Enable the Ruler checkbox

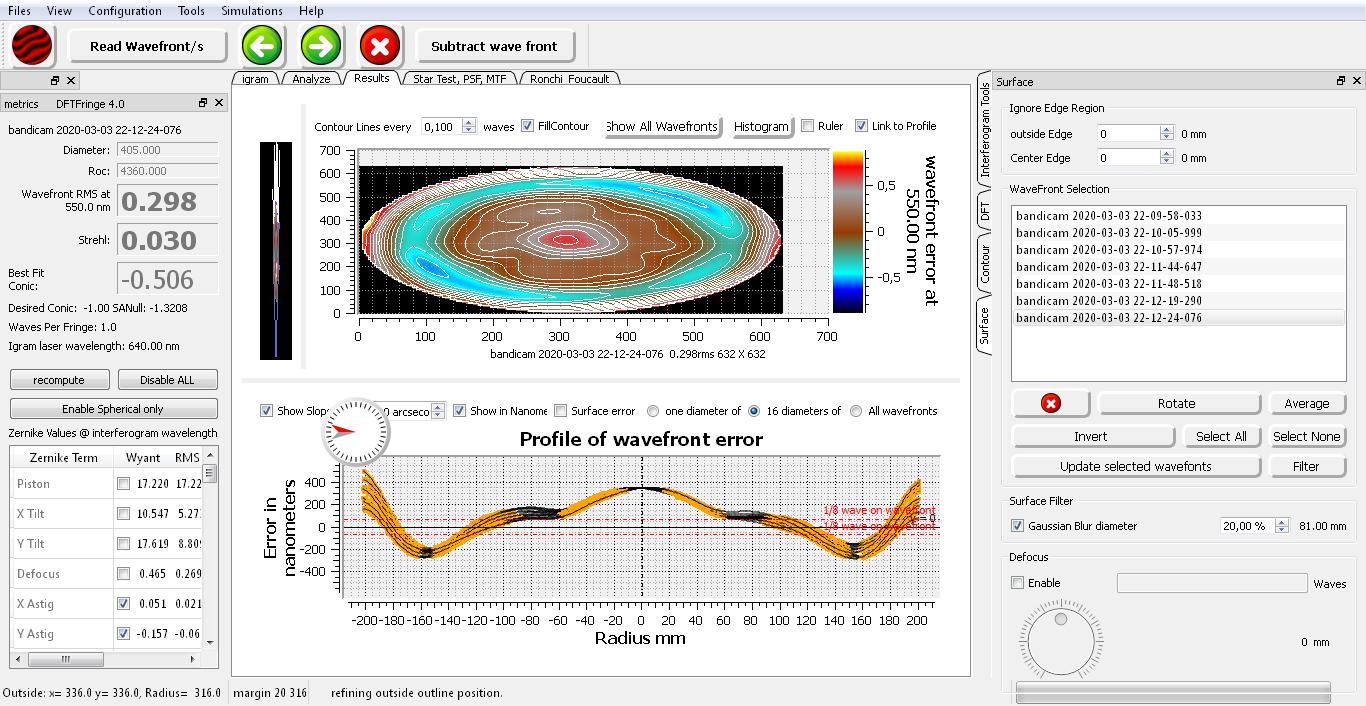[x=807, y=126]
